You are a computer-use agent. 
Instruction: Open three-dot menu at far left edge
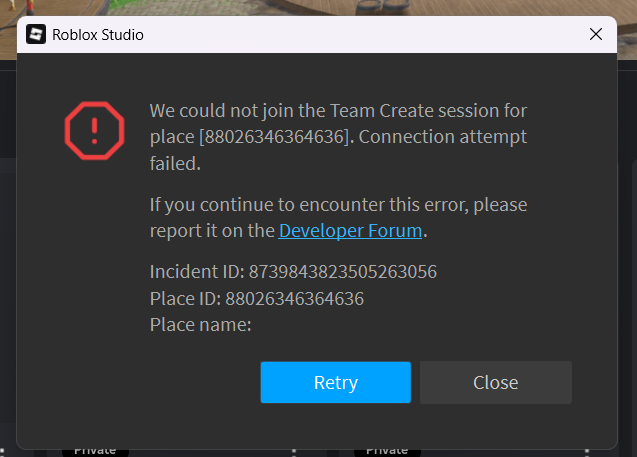click(2, 453)
